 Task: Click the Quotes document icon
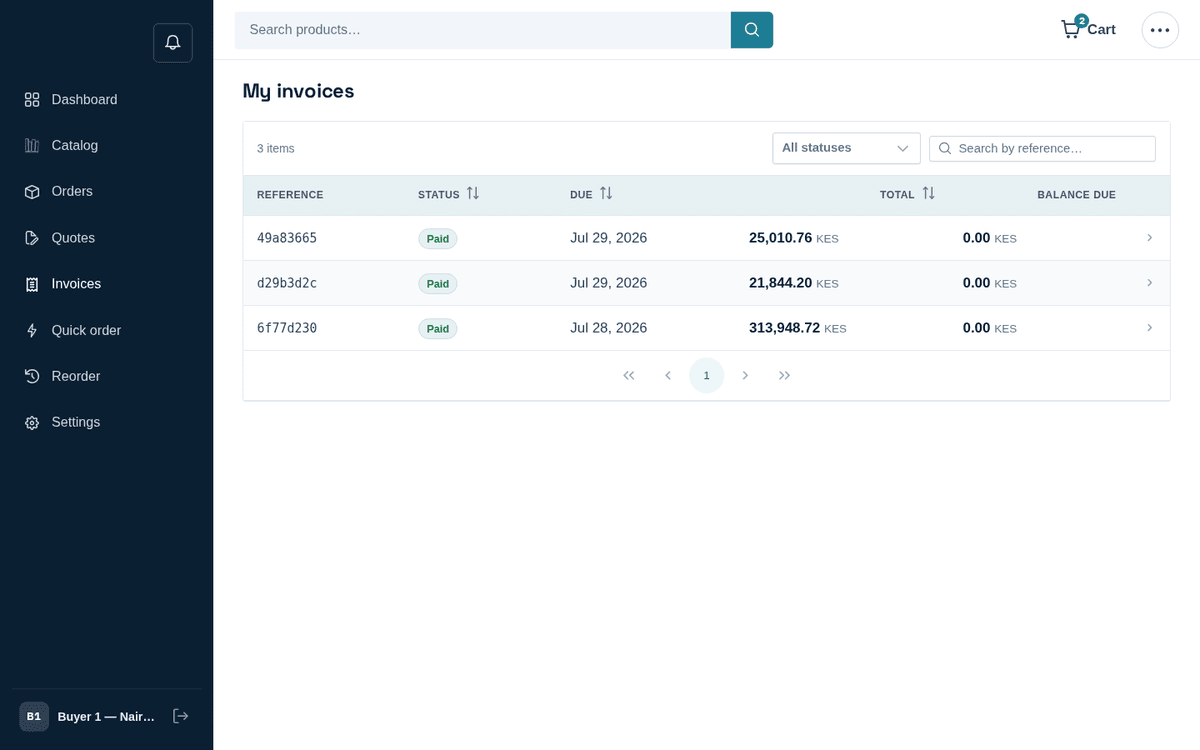point(32,238)
